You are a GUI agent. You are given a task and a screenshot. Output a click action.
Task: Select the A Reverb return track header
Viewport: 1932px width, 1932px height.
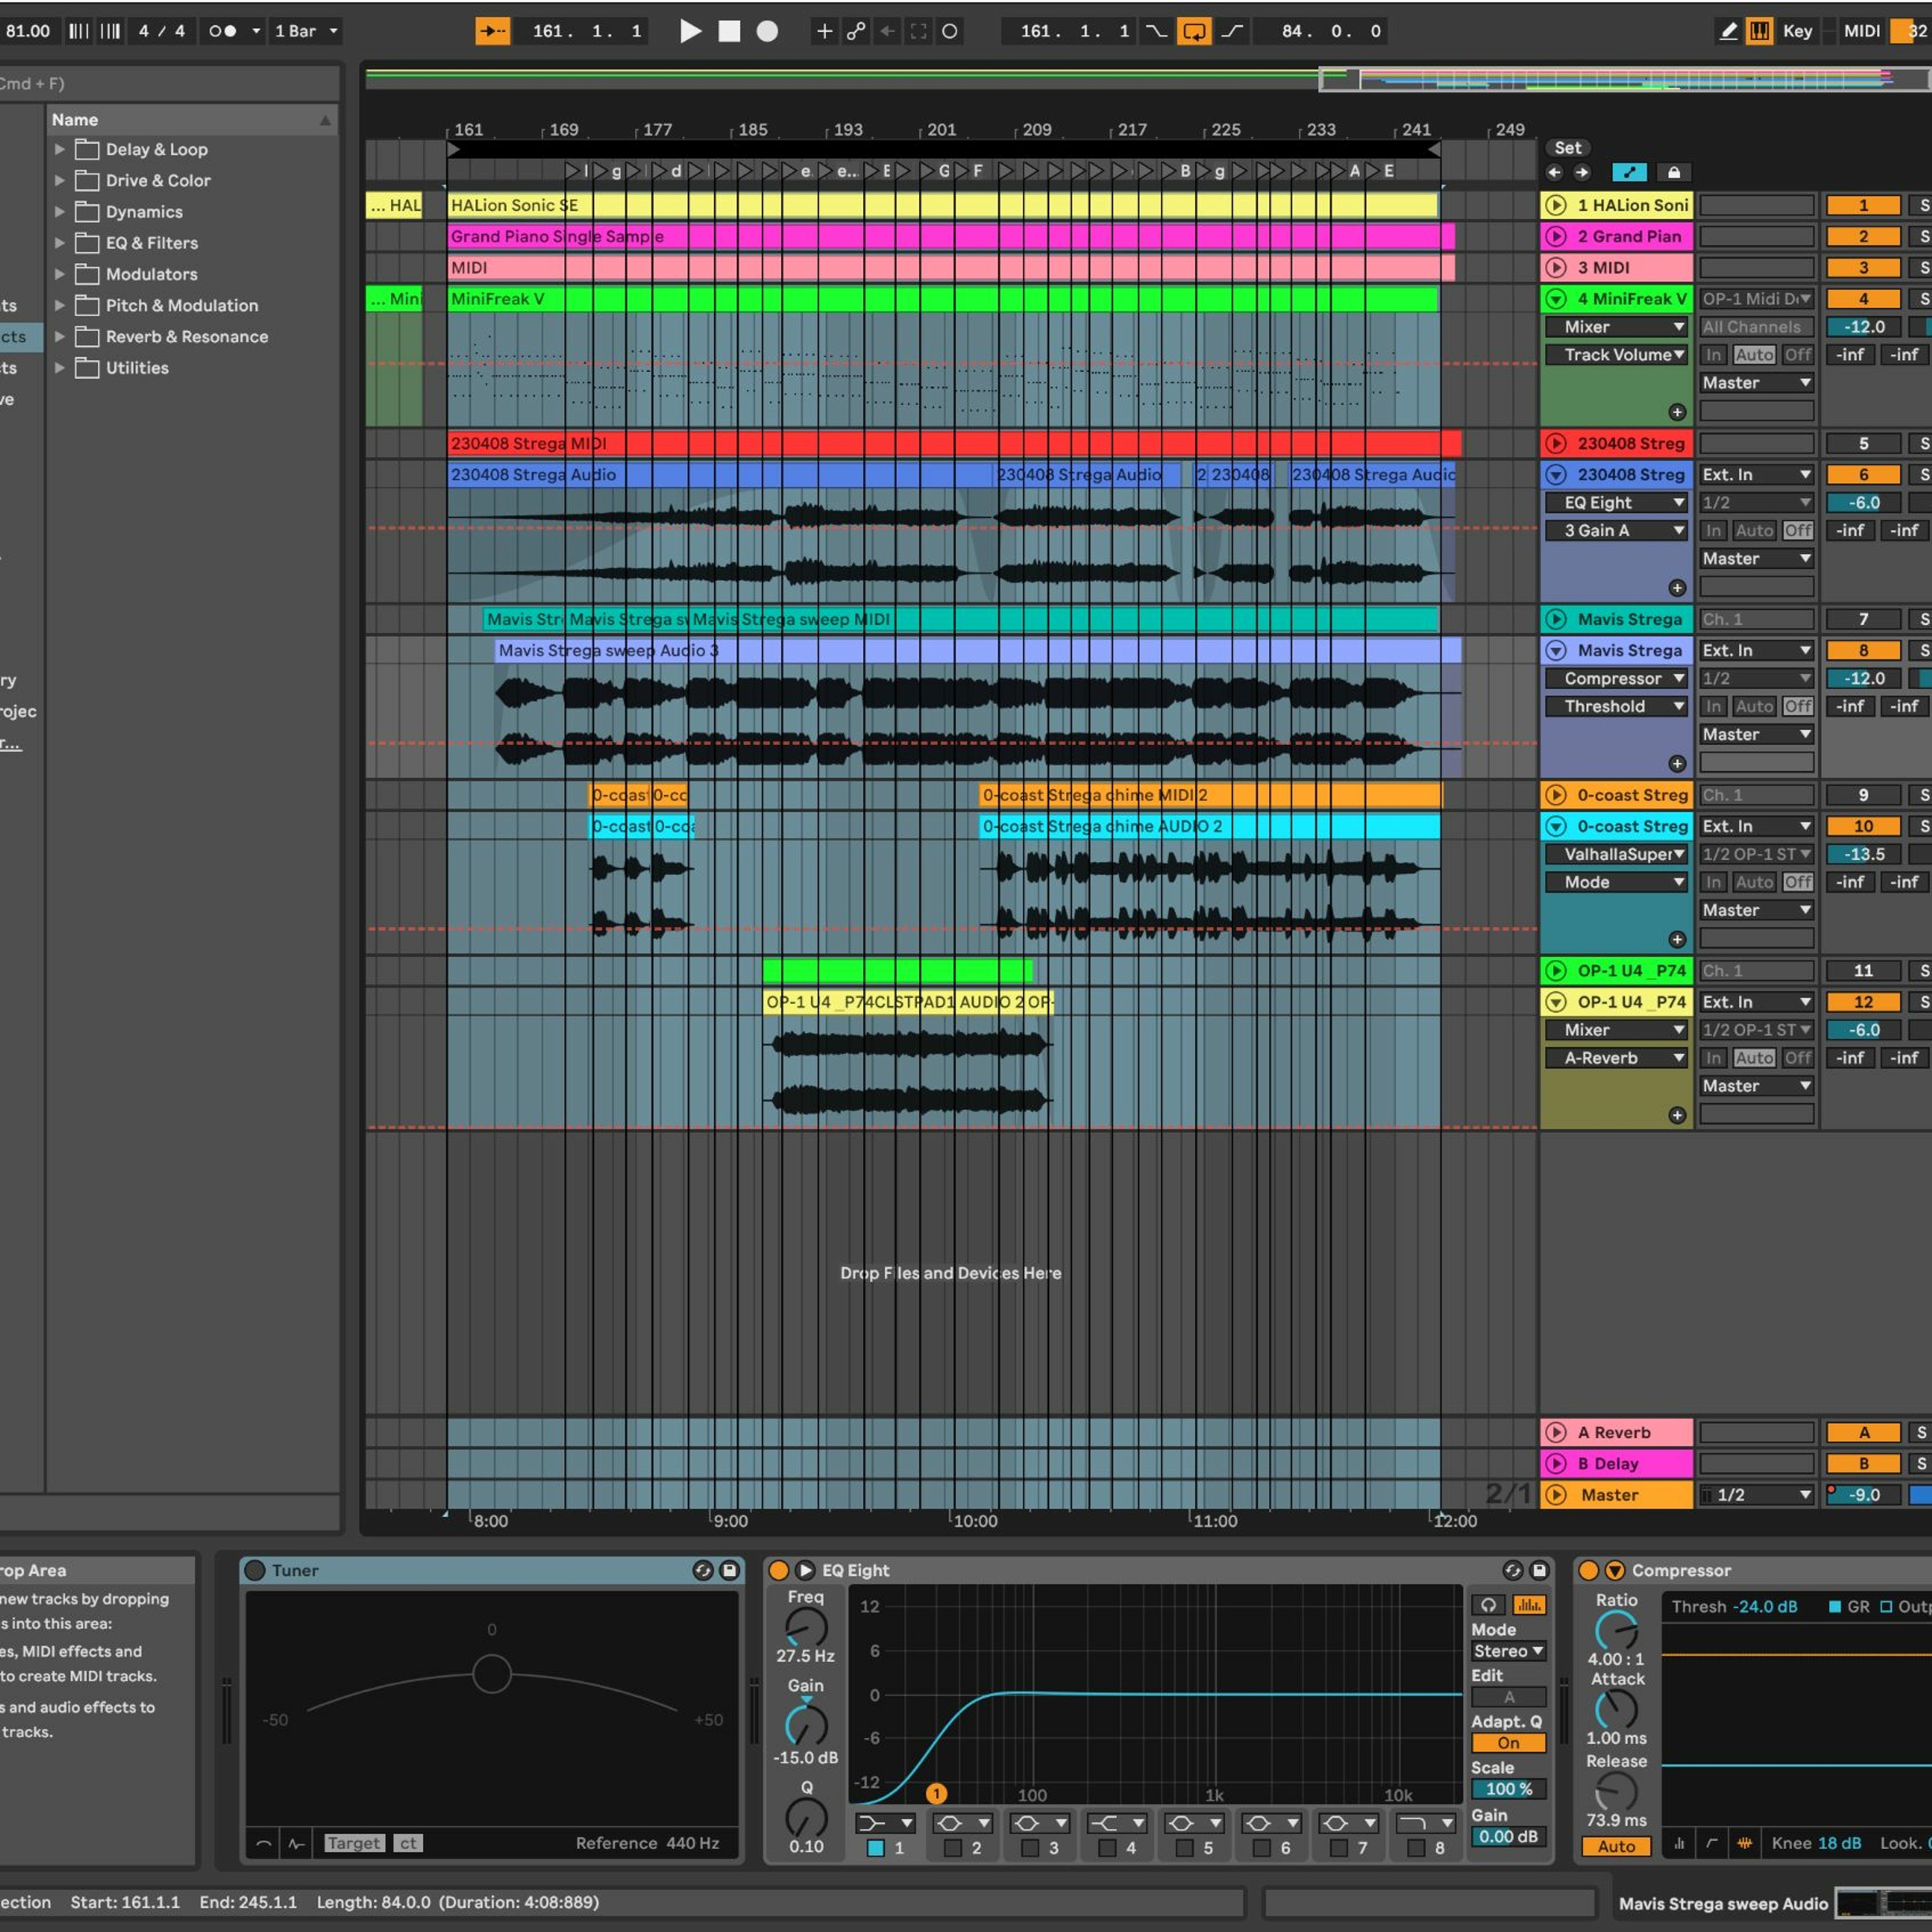(1616, 1432)
